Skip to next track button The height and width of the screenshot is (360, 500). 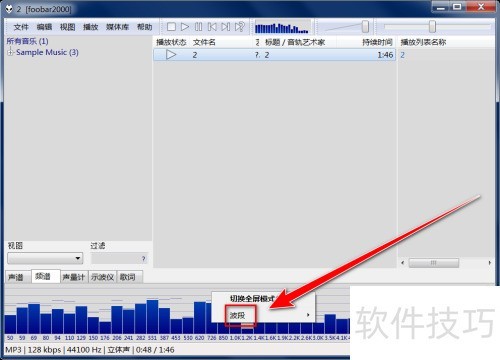[226, 27]
